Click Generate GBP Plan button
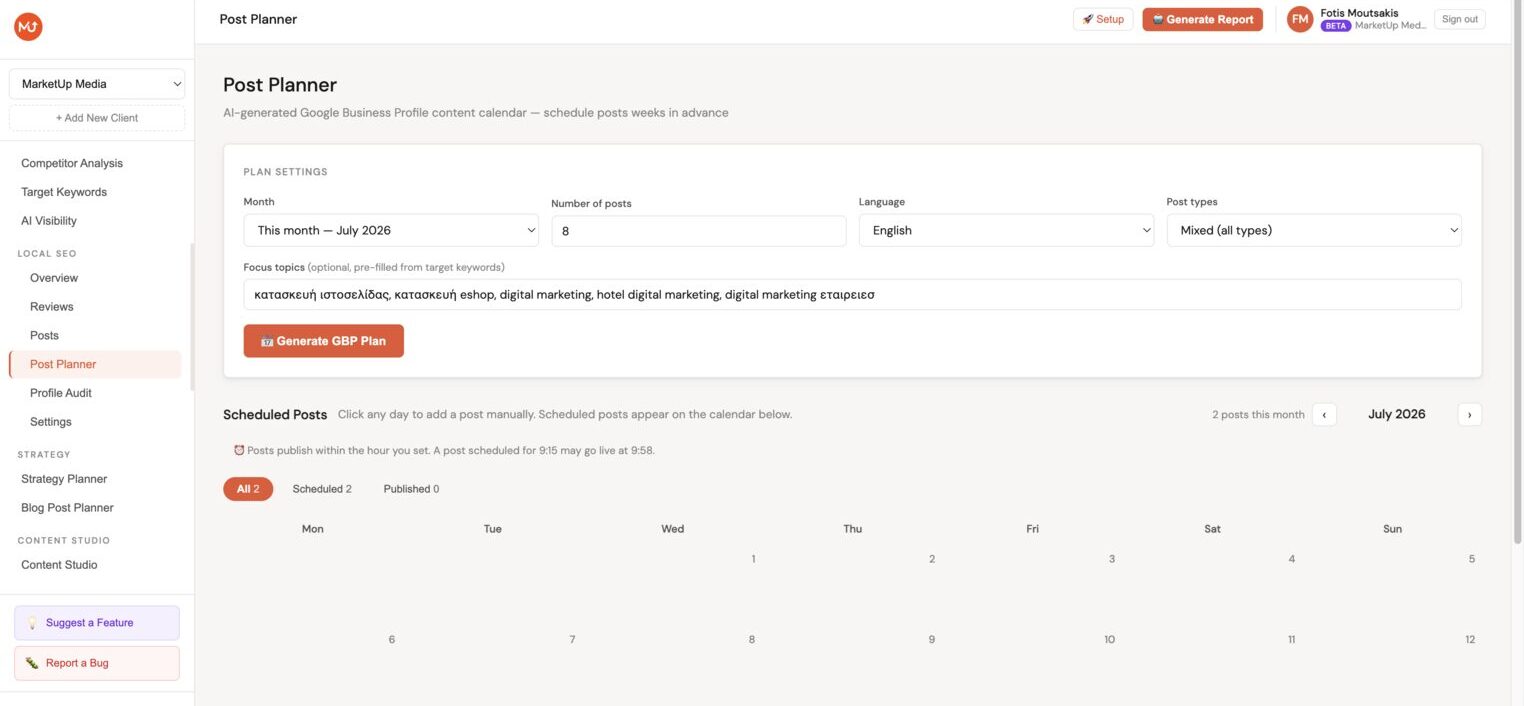Screen dimensions: 1524x706 point(324,341)
